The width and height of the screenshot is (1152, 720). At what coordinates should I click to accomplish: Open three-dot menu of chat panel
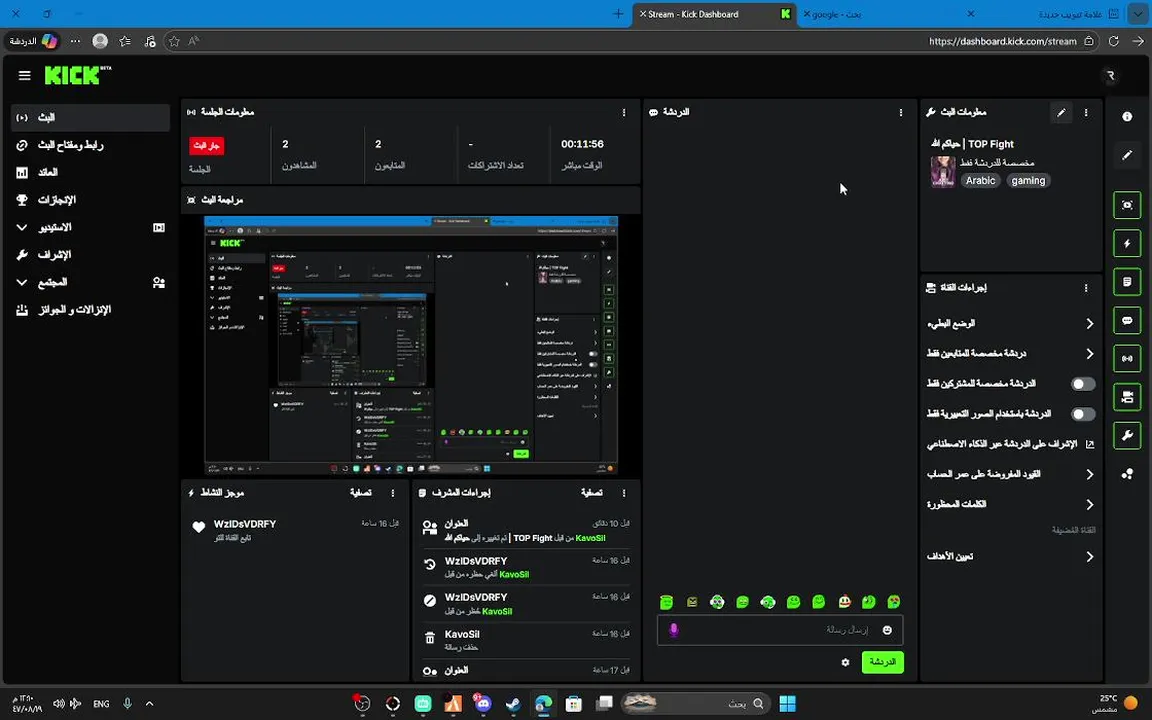(901, 112)
